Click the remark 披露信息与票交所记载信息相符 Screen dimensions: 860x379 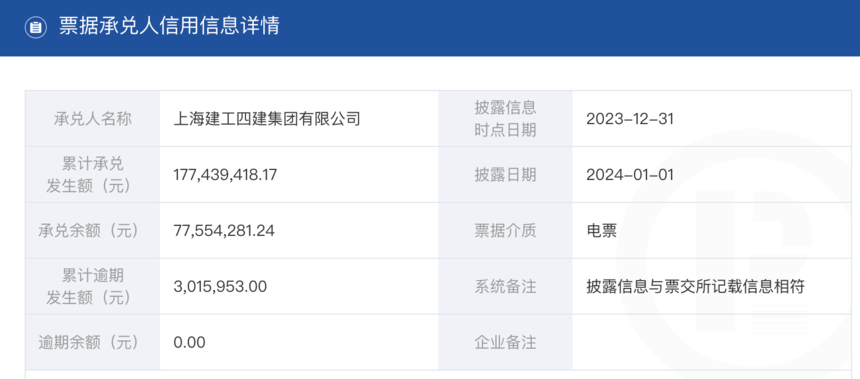[695, 286]
